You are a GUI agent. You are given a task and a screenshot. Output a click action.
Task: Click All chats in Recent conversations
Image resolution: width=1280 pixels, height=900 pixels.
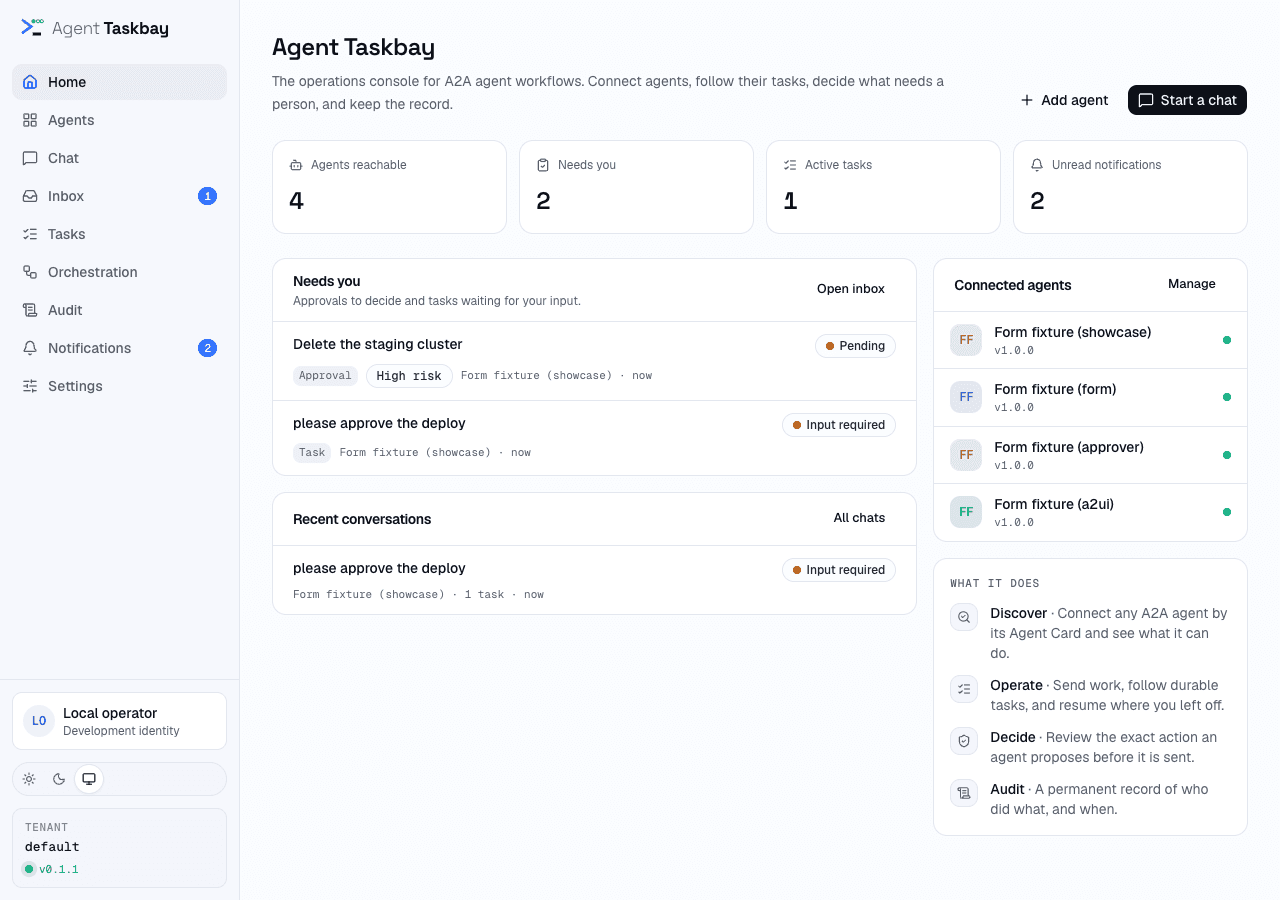[859, 518]
